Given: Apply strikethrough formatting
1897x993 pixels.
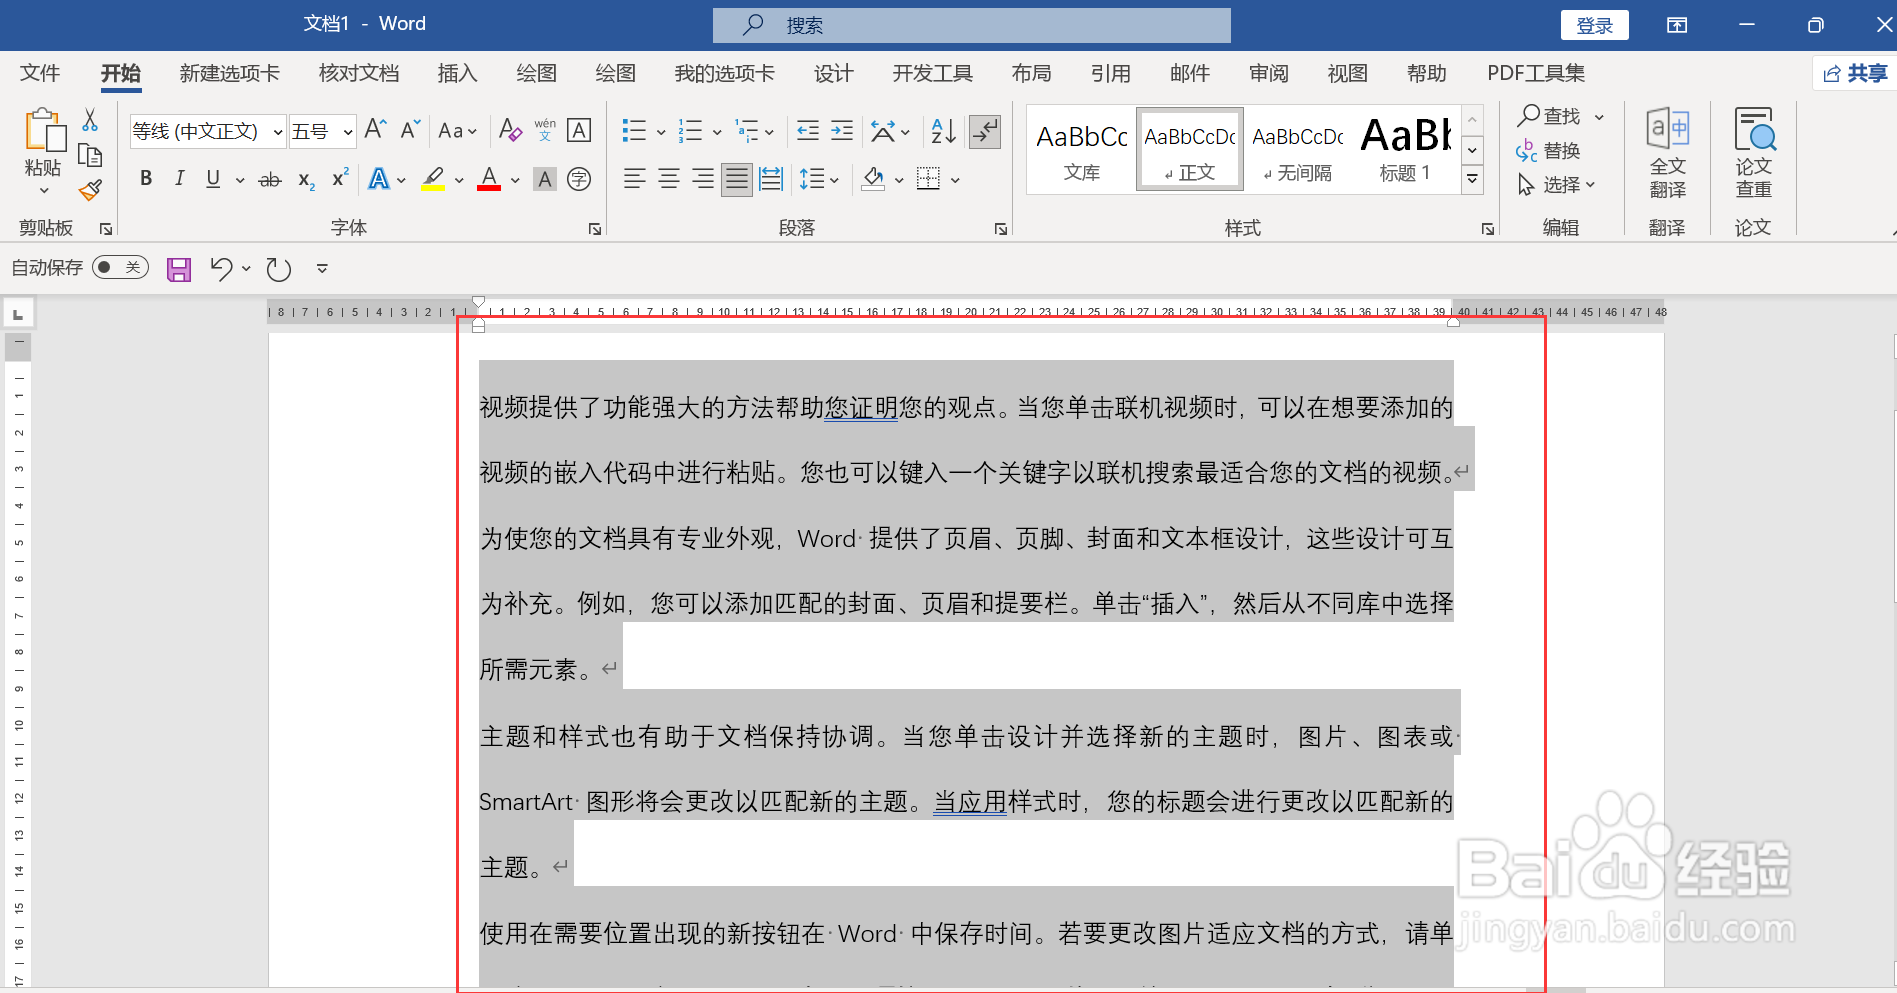Looking at the screenshot, I should (x=270, y=180).
